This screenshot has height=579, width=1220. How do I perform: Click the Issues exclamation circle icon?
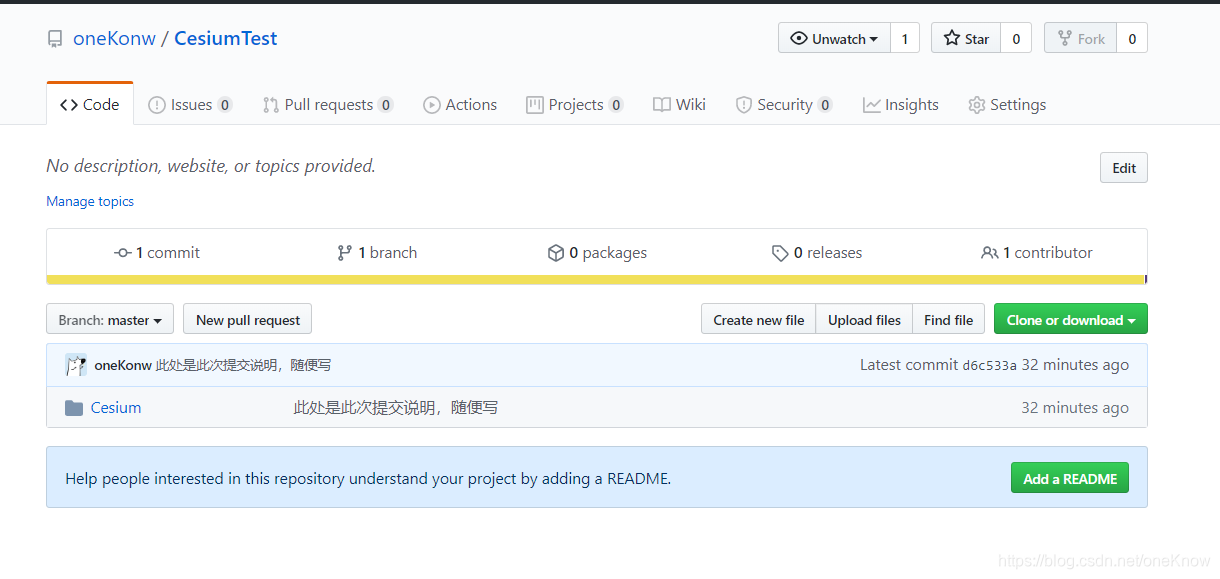point(157,105)
